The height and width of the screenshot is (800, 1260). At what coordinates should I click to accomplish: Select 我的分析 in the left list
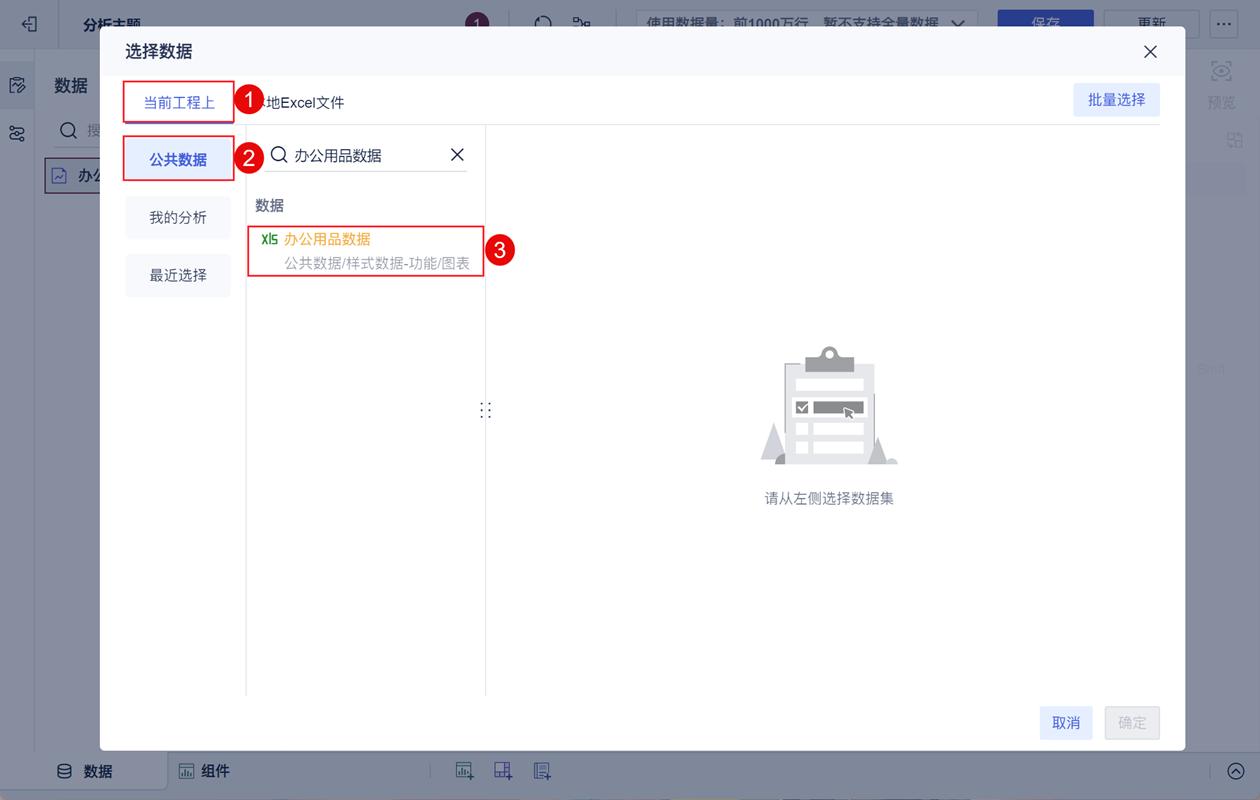178,217
